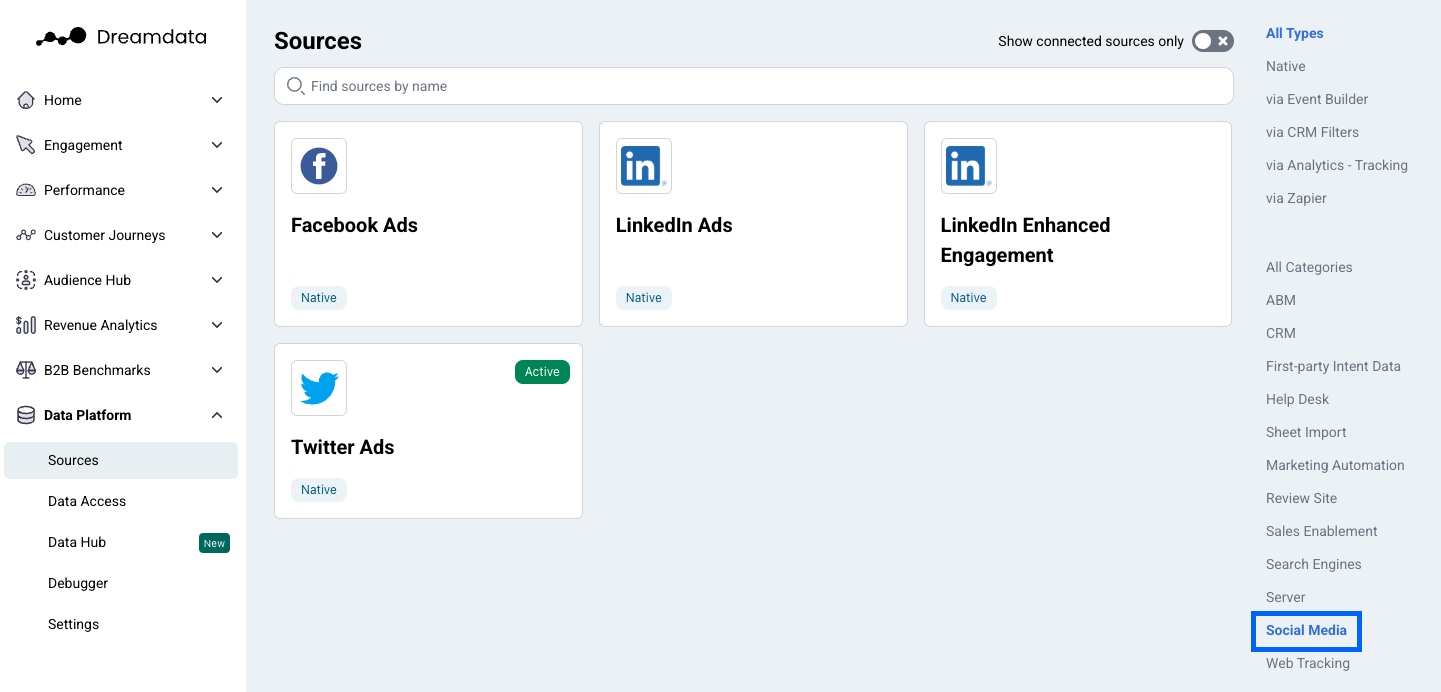Click the Data Platform database icon
This screenshot has height=692, width=1441.
pos(26,415)
